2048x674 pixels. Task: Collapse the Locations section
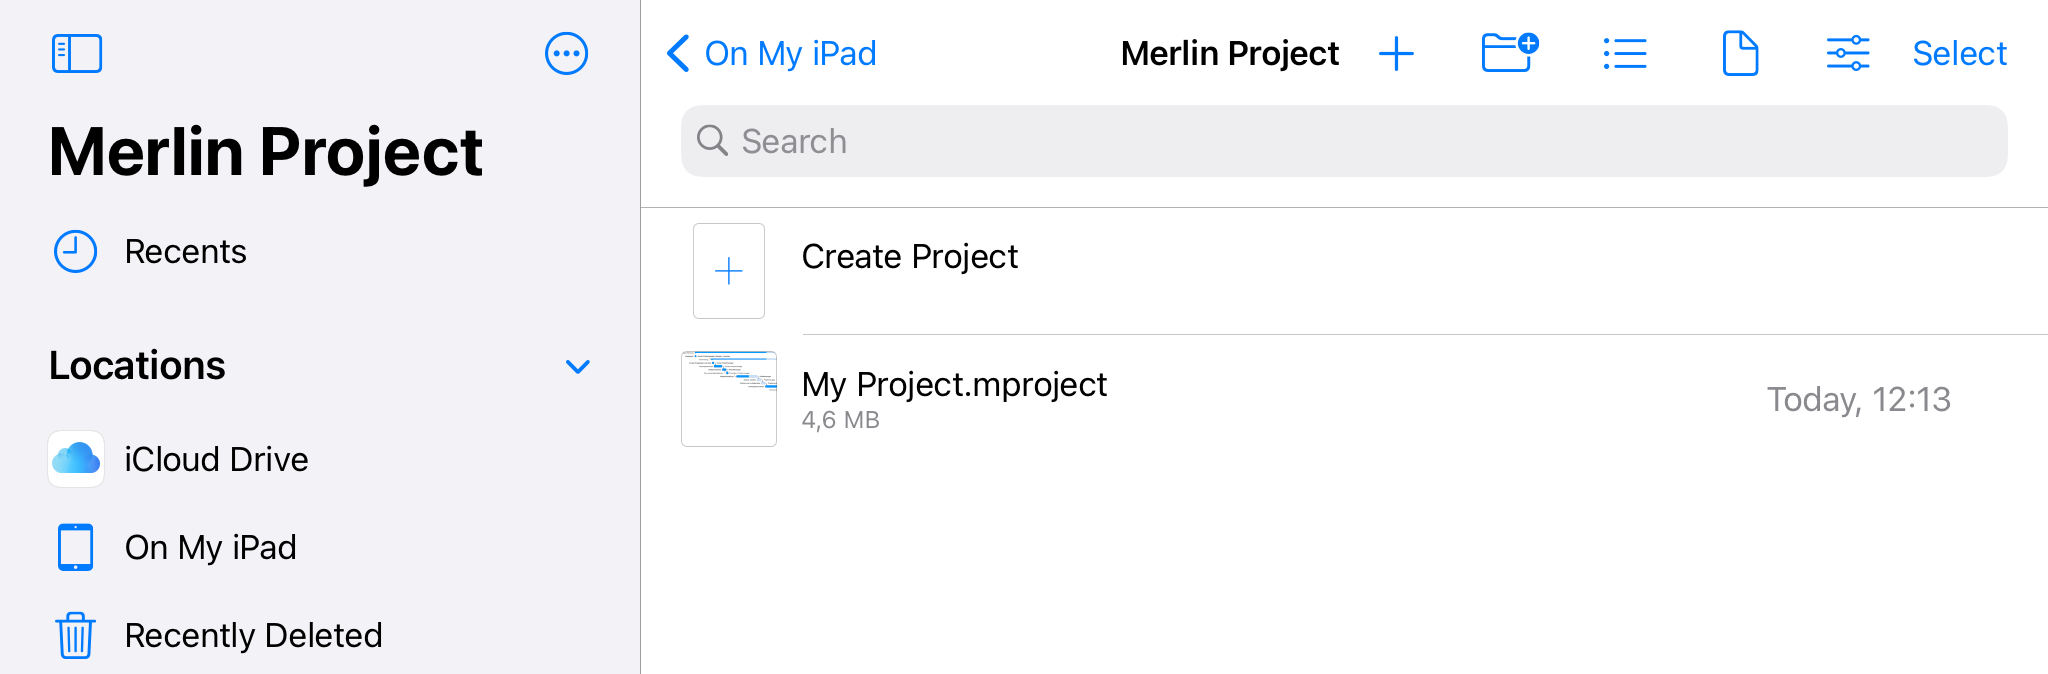(578, 367)
